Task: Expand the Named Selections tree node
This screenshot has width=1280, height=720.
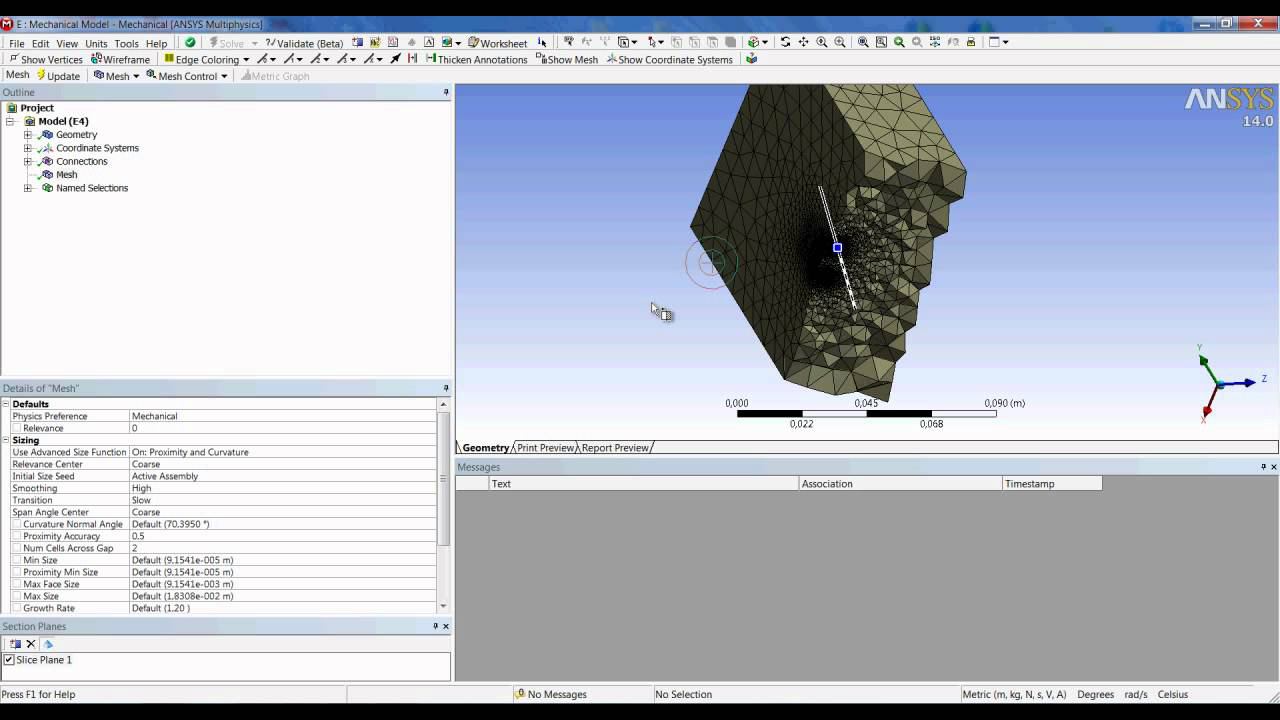Action: tap(28, 188)
